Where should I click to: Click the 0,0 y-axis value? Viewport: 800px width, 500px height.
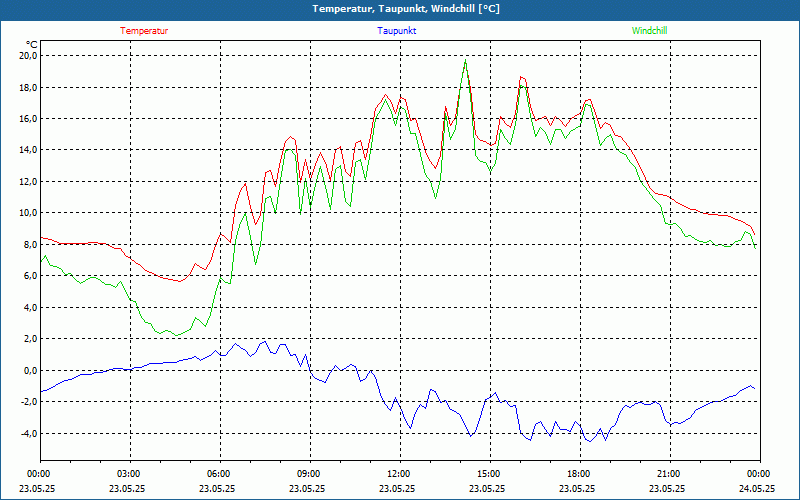point(30,370)
